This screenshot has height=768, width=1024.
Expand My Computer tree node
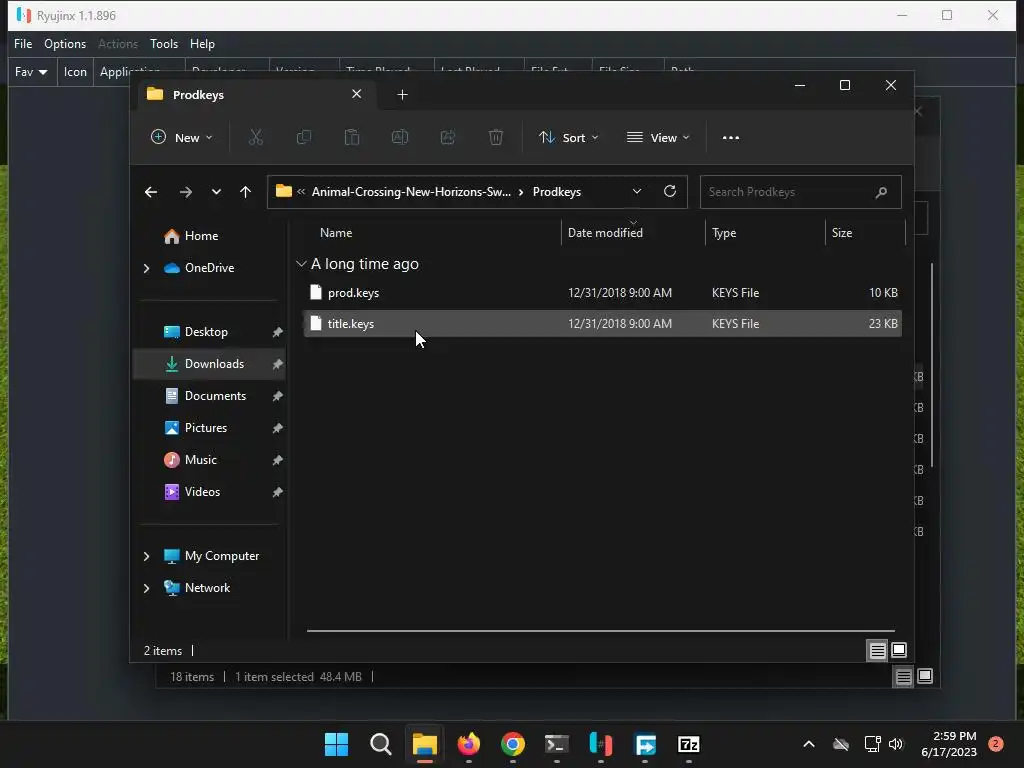[x=146, y=556]
